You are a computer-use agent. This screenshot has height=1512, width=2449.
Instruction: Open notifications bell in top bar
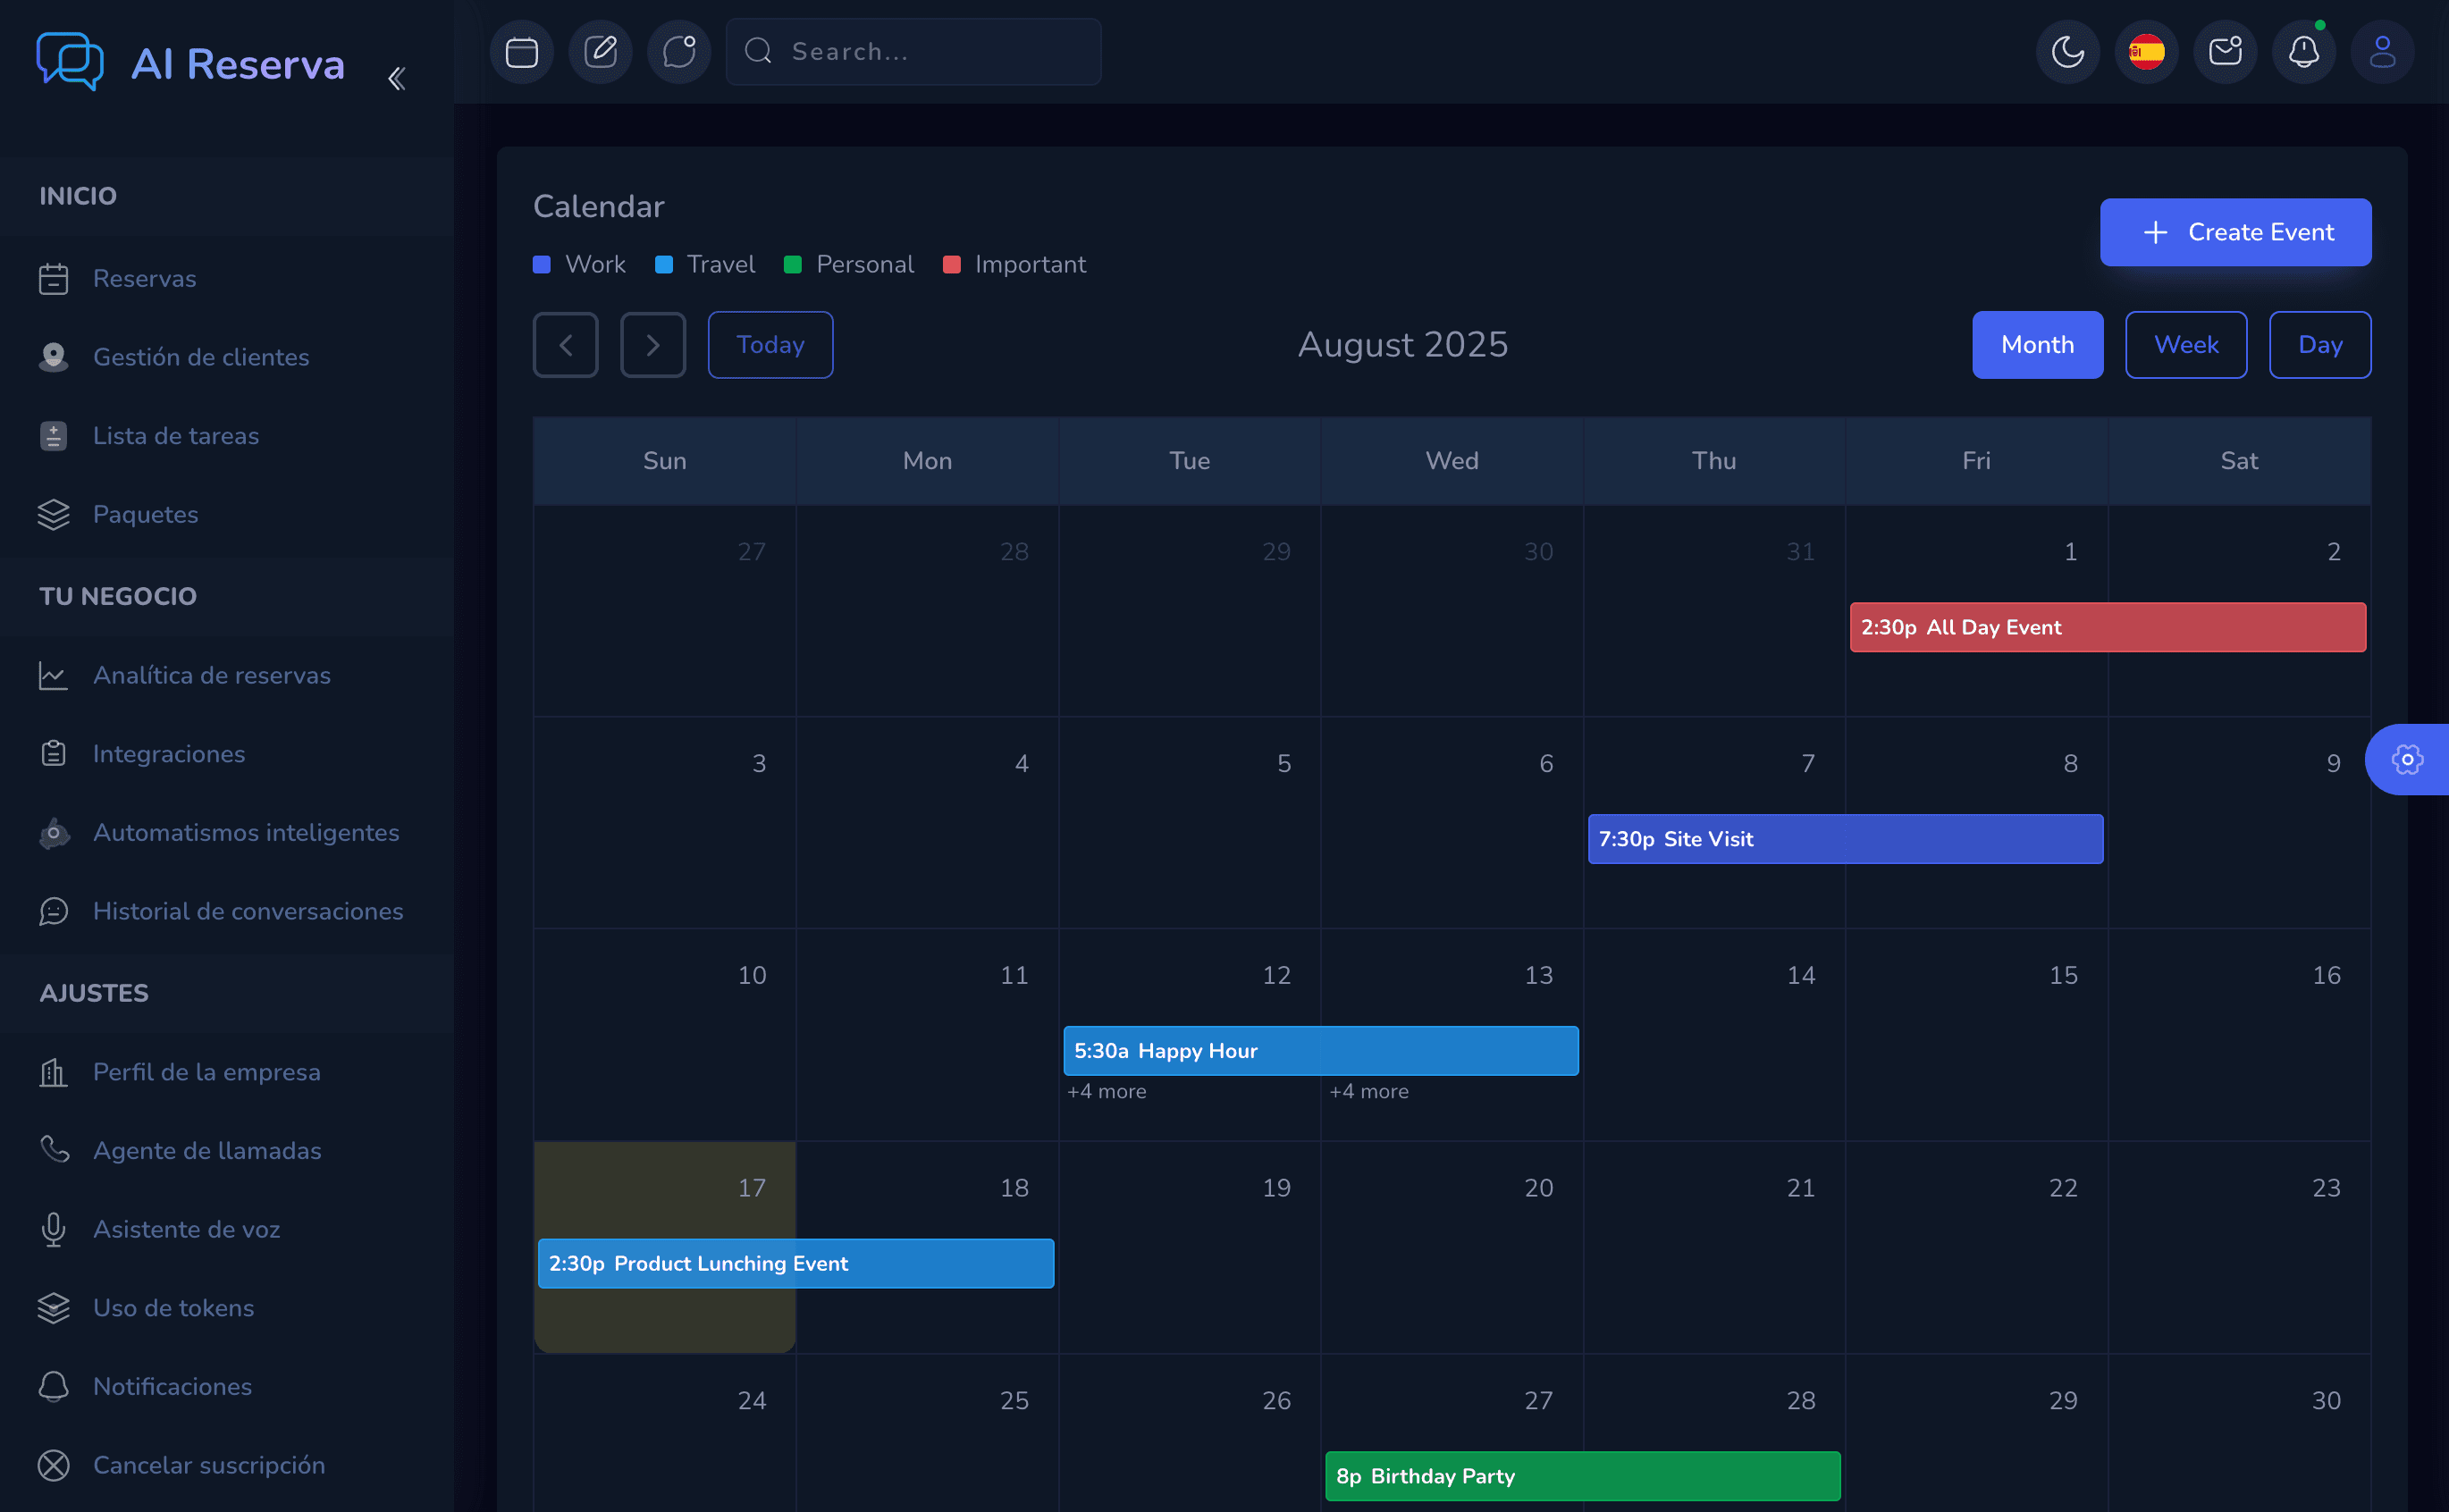pyautogui.click(x=2303, y=52)
